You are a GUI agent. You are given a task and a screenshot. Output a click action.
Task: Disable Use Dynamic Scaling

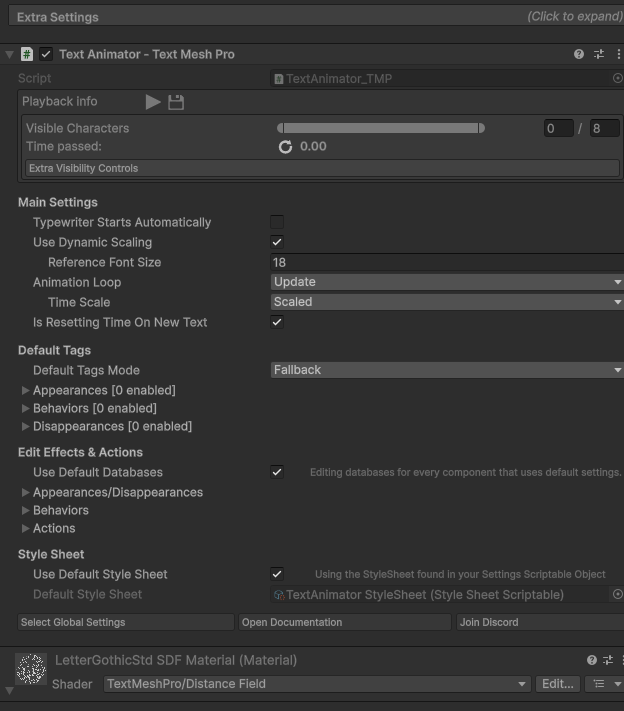[x=277, y=242]
